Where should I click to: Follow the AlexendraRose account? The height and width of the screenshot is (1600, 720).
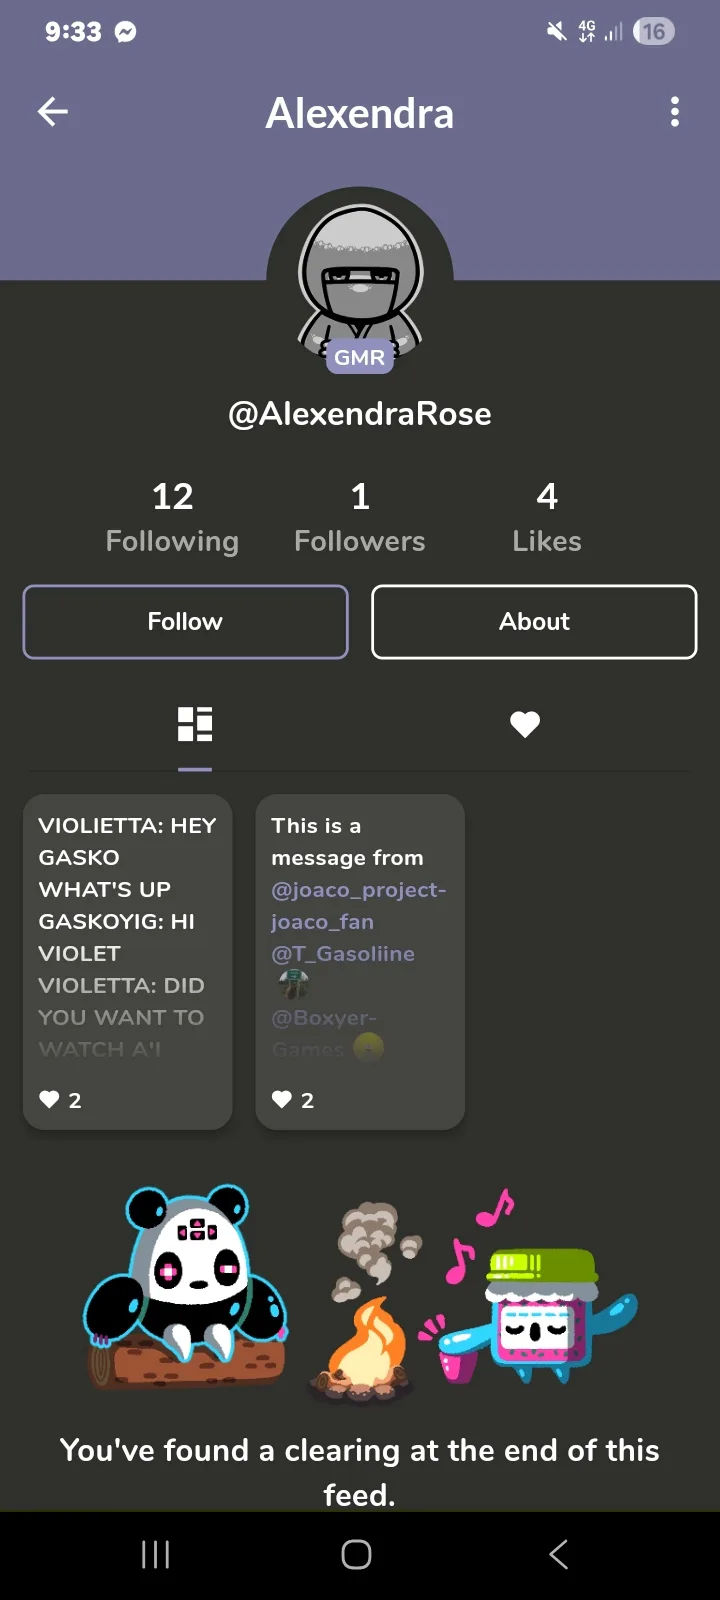(x=185, y=622)
